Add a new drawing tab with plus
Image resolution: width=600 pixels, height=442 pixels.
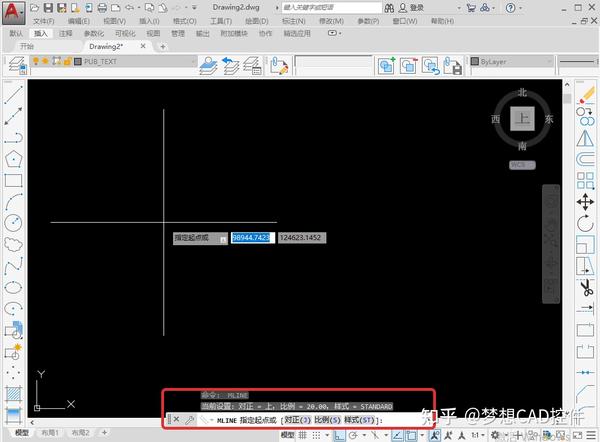(163, 47)
